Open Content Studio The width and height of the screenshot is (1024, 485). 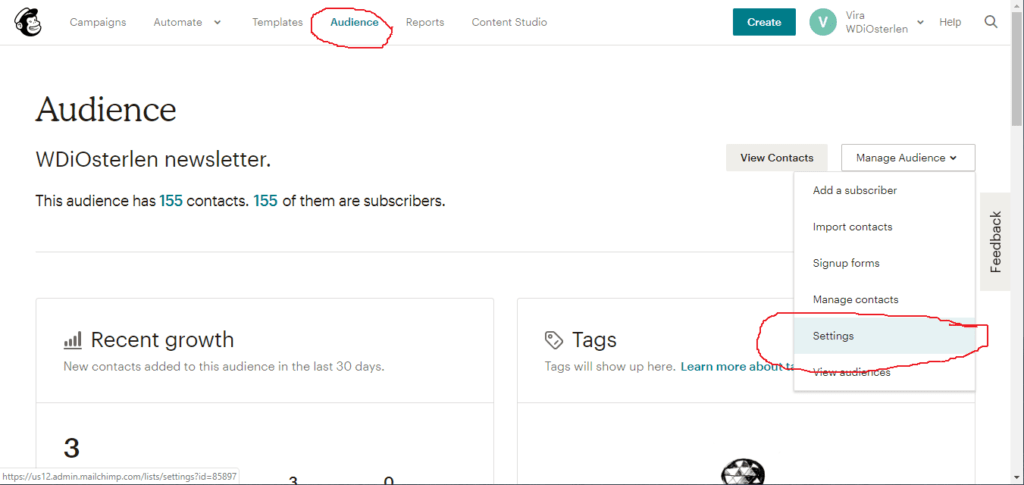[x=509, y=22]
